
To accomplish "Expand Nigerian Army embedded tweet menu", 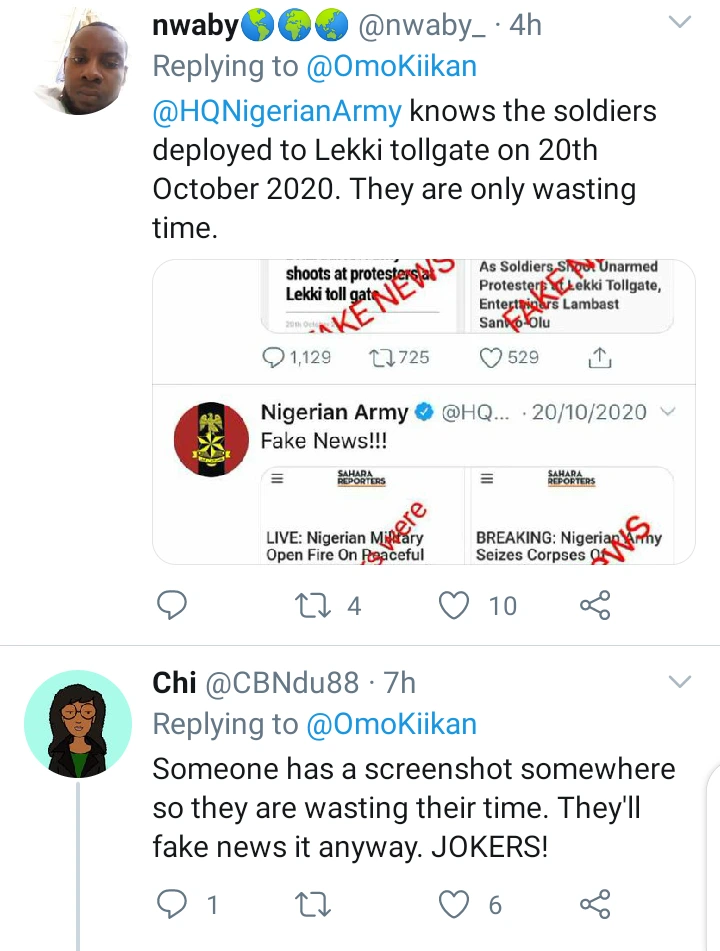I will click(x=669, y=412).
